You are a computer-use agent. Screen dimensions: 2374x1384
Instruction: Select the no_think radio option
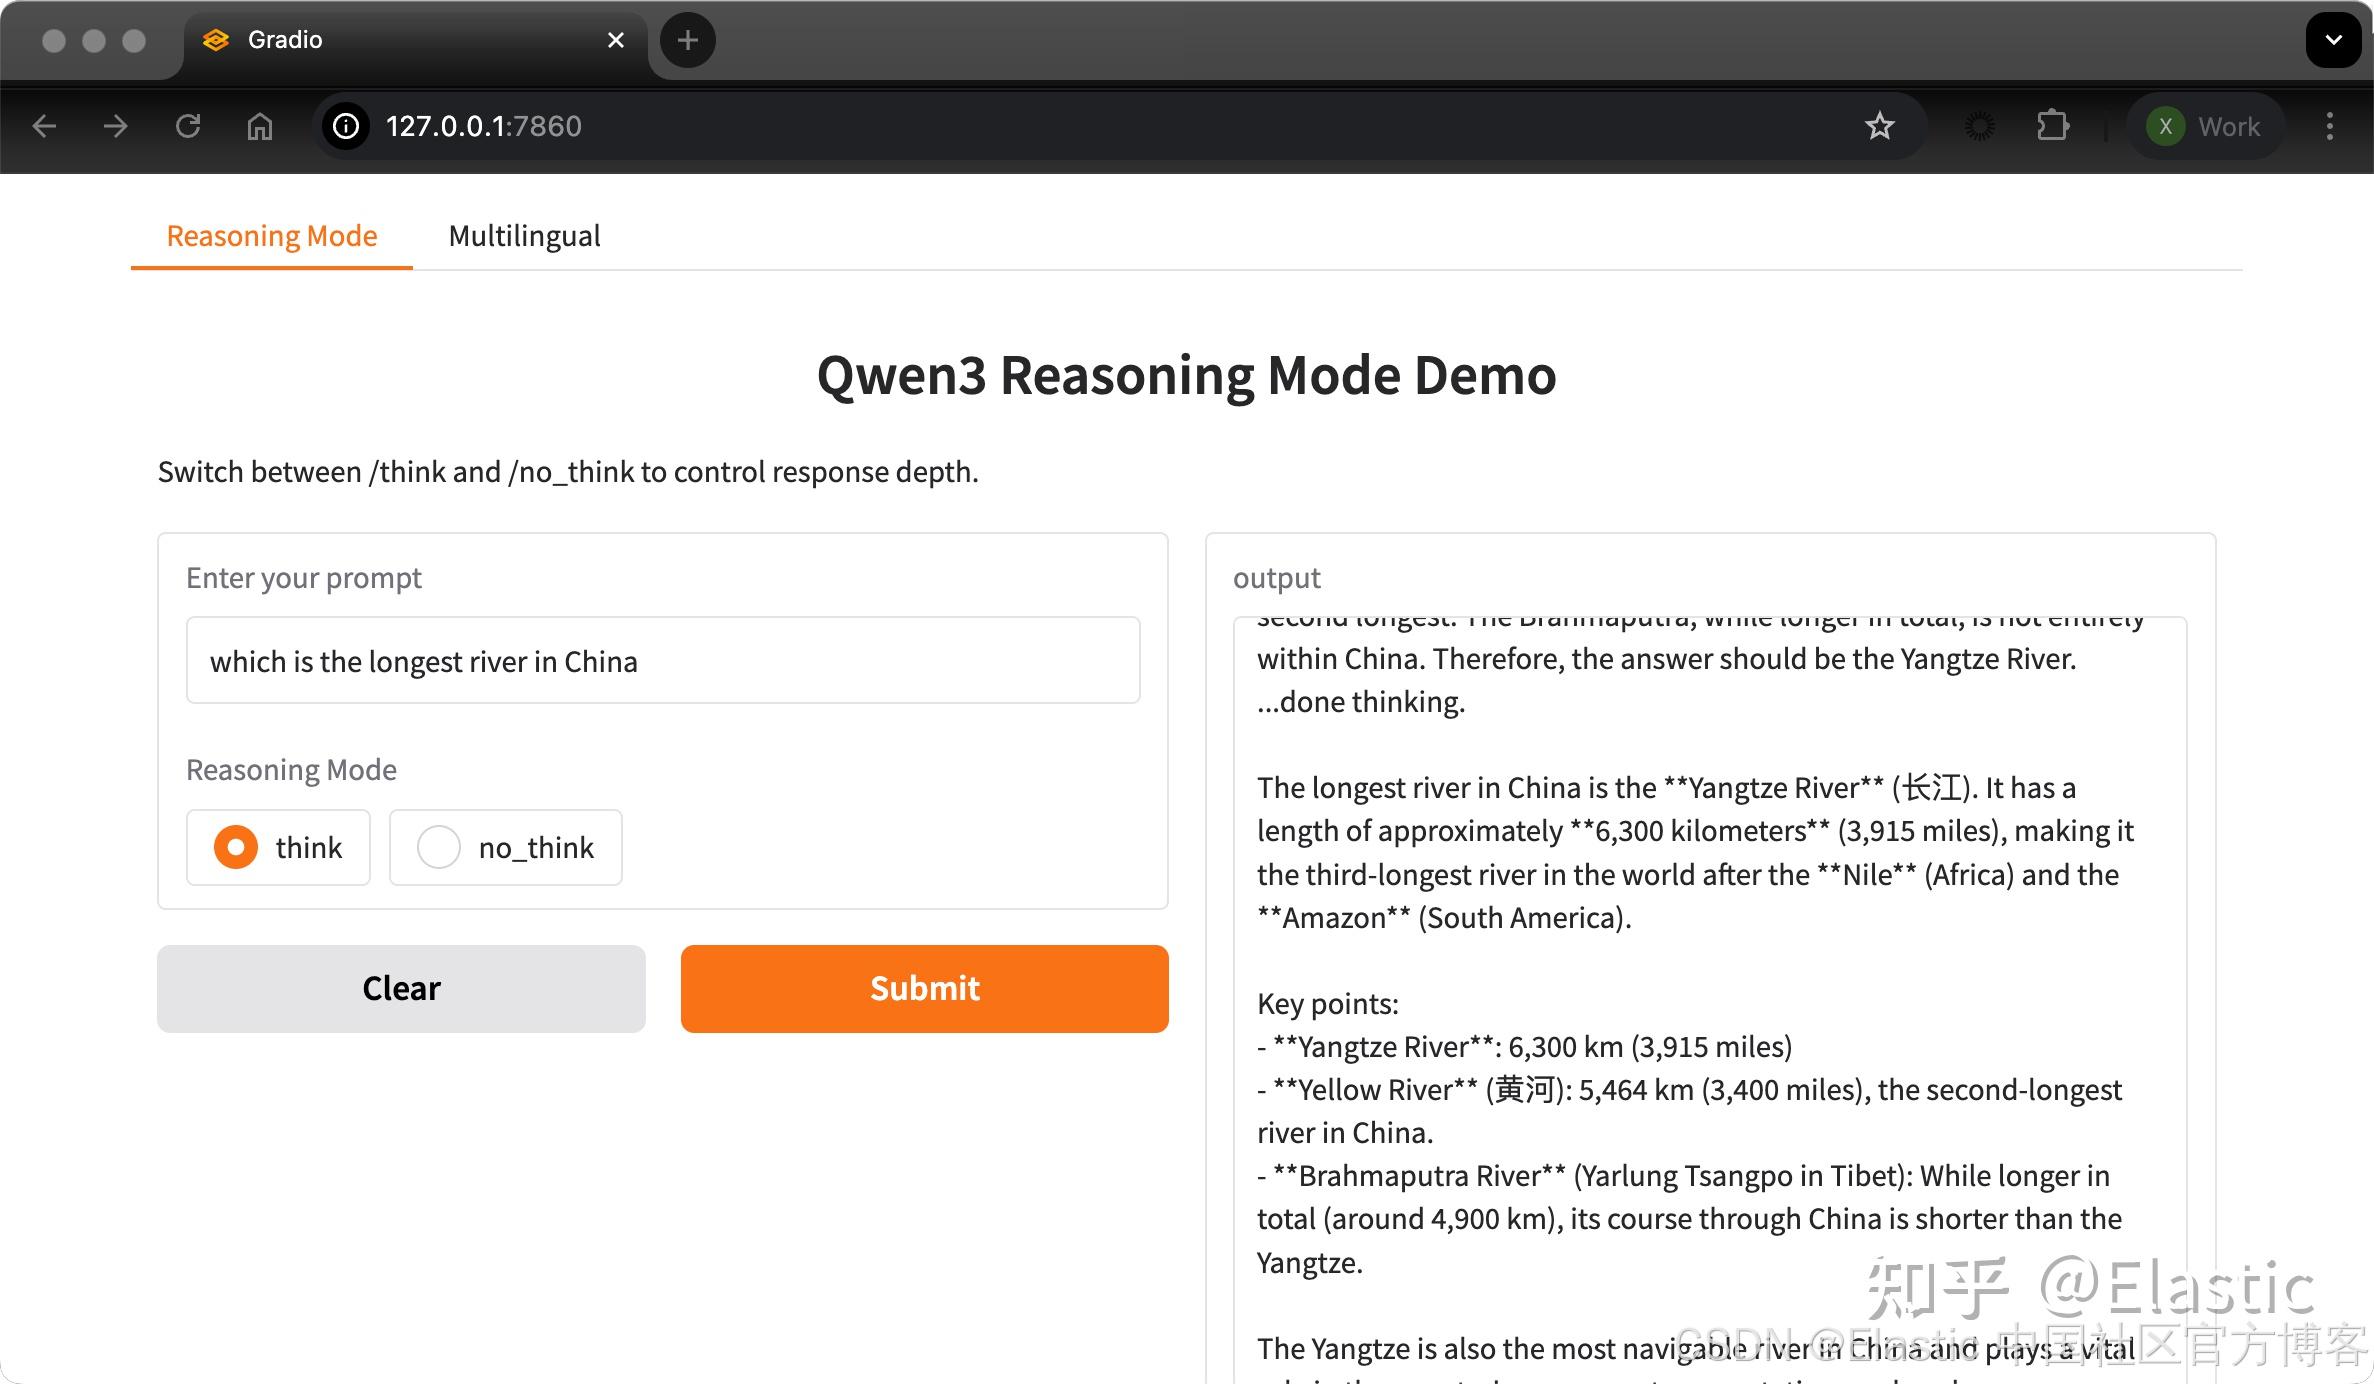pyautogui.click(x=439, y=847)
